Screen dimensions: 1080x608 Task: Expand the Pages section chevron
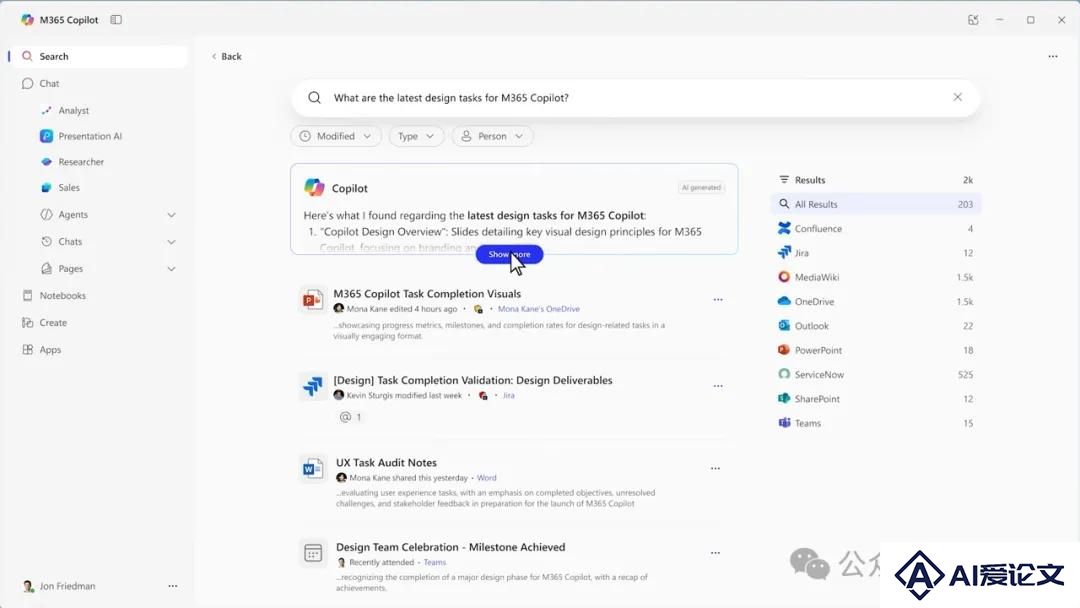click(x=172, y=269)
